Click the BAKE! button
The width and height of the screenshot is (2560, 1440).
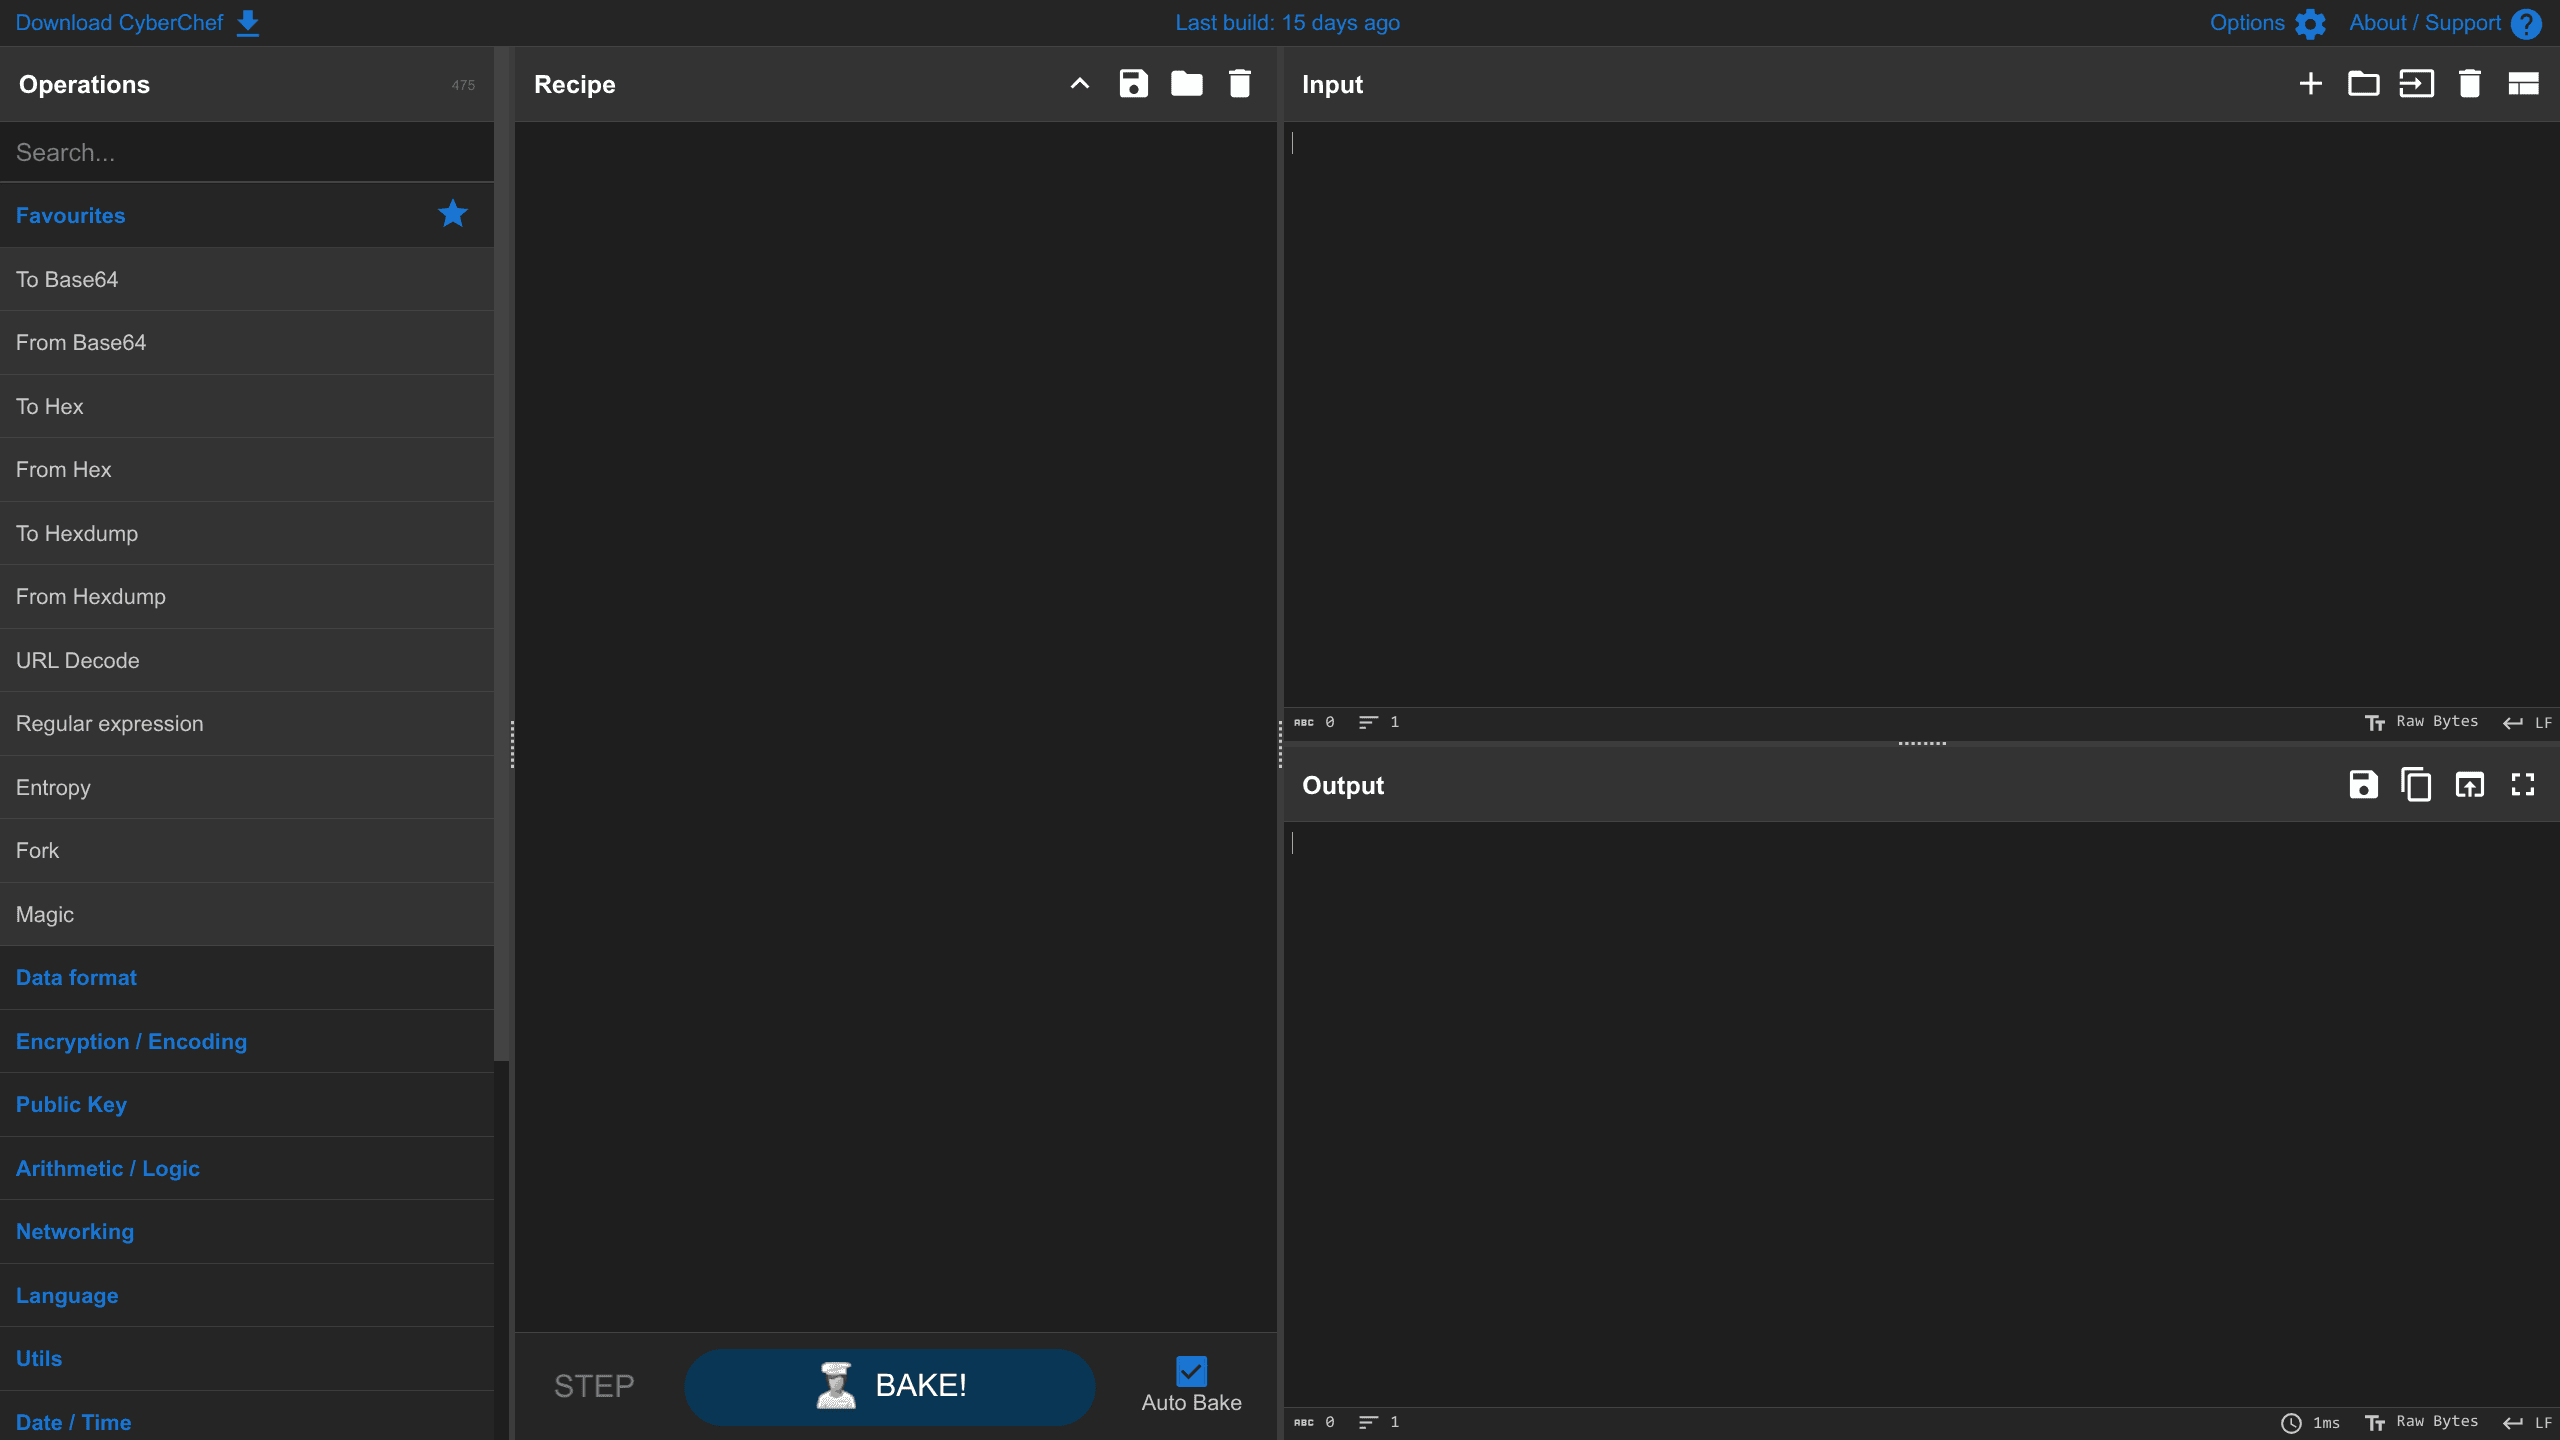tap(890, 1386)
